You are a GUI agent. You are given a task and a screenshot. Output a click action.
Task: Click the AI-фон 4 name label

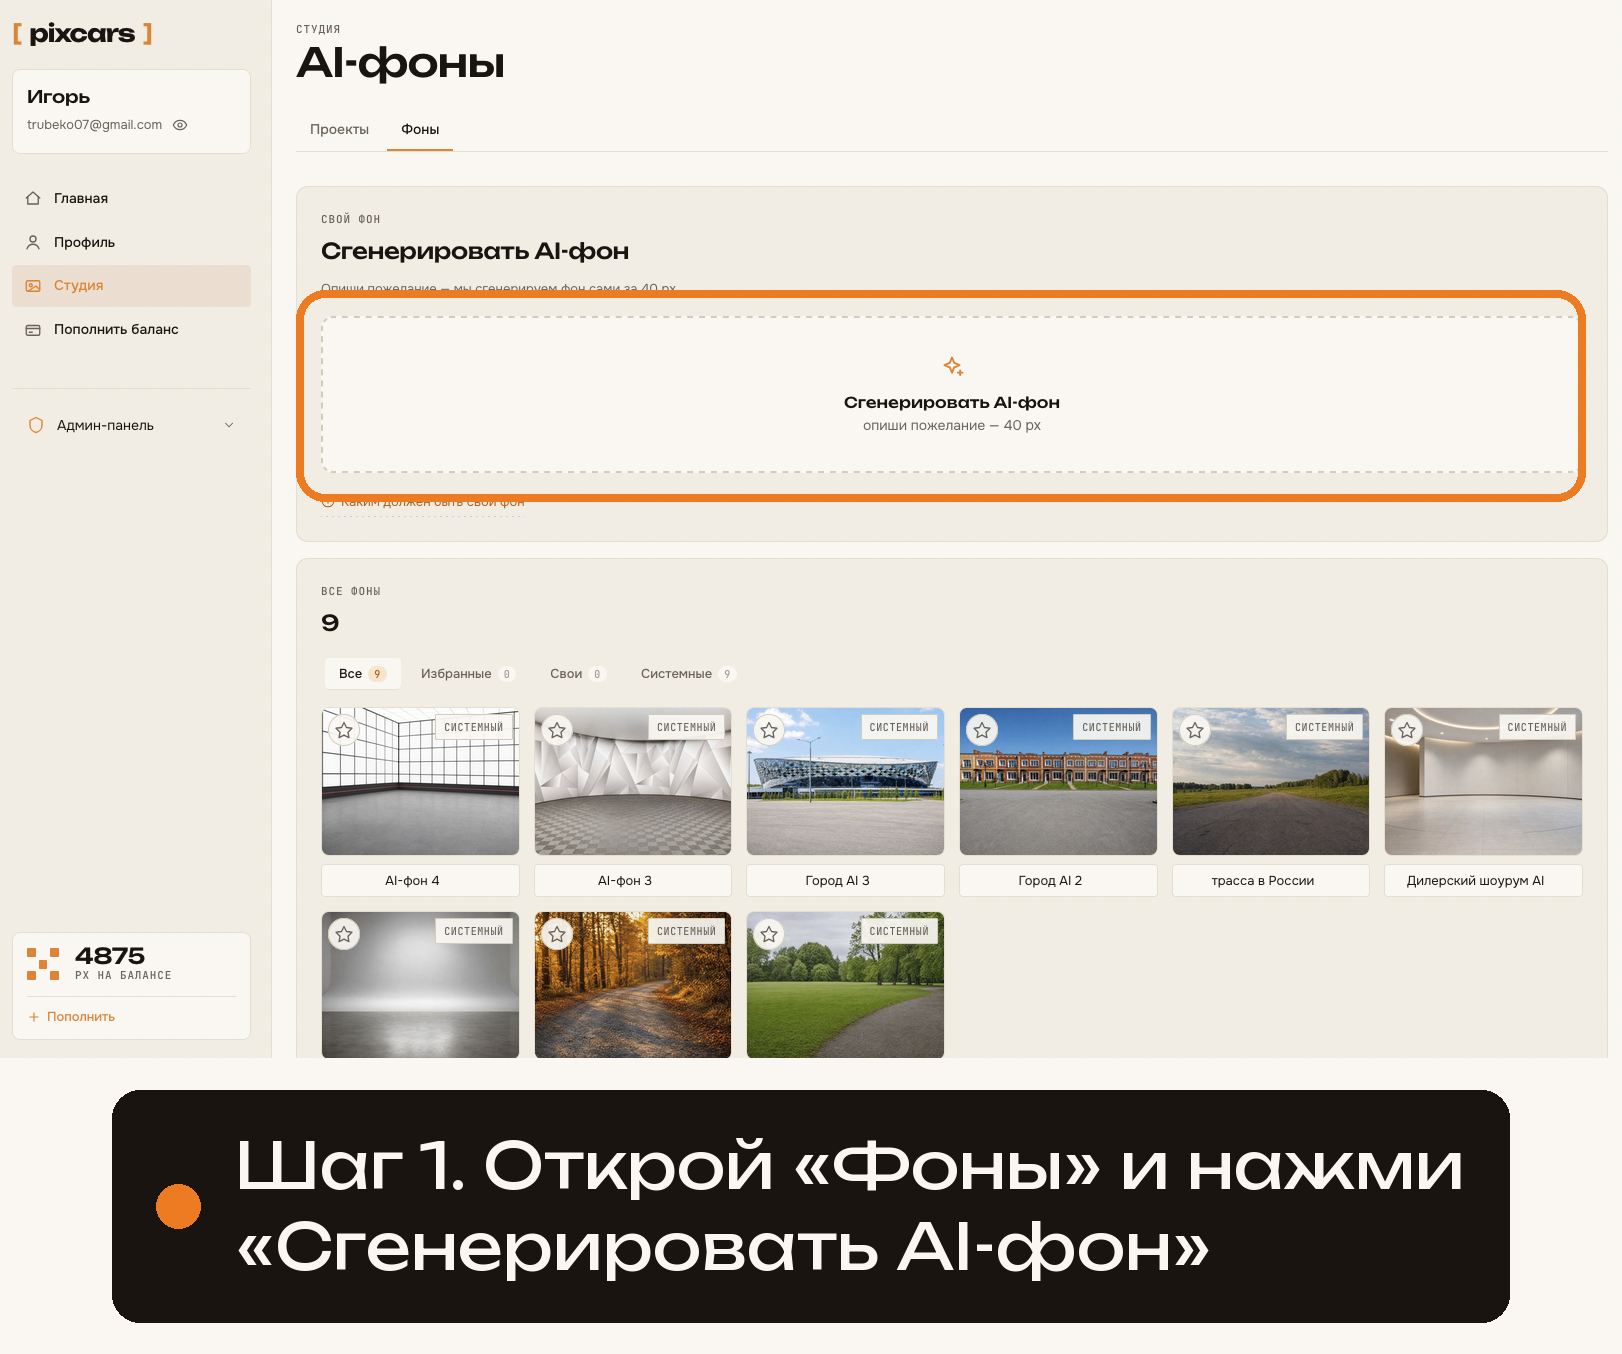tap(420, 881)
